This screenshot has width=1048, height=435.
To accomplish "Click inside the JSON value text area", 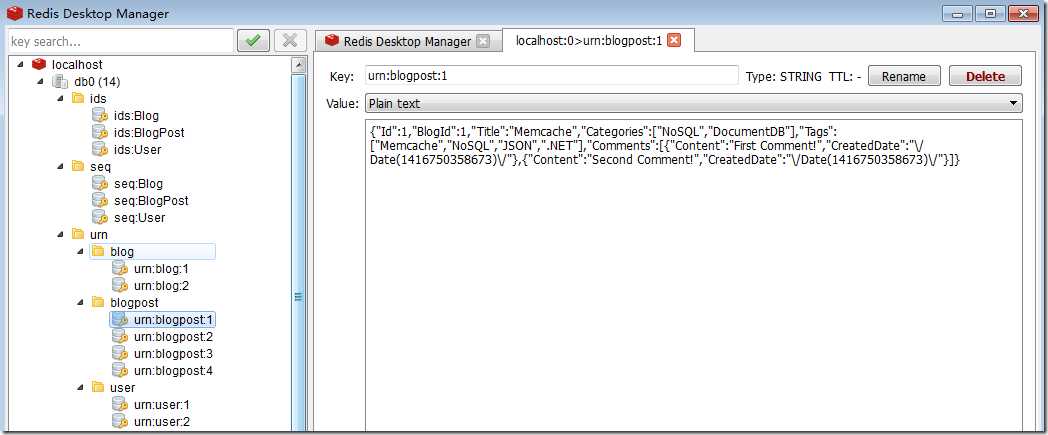I will [x=694, y=276].
